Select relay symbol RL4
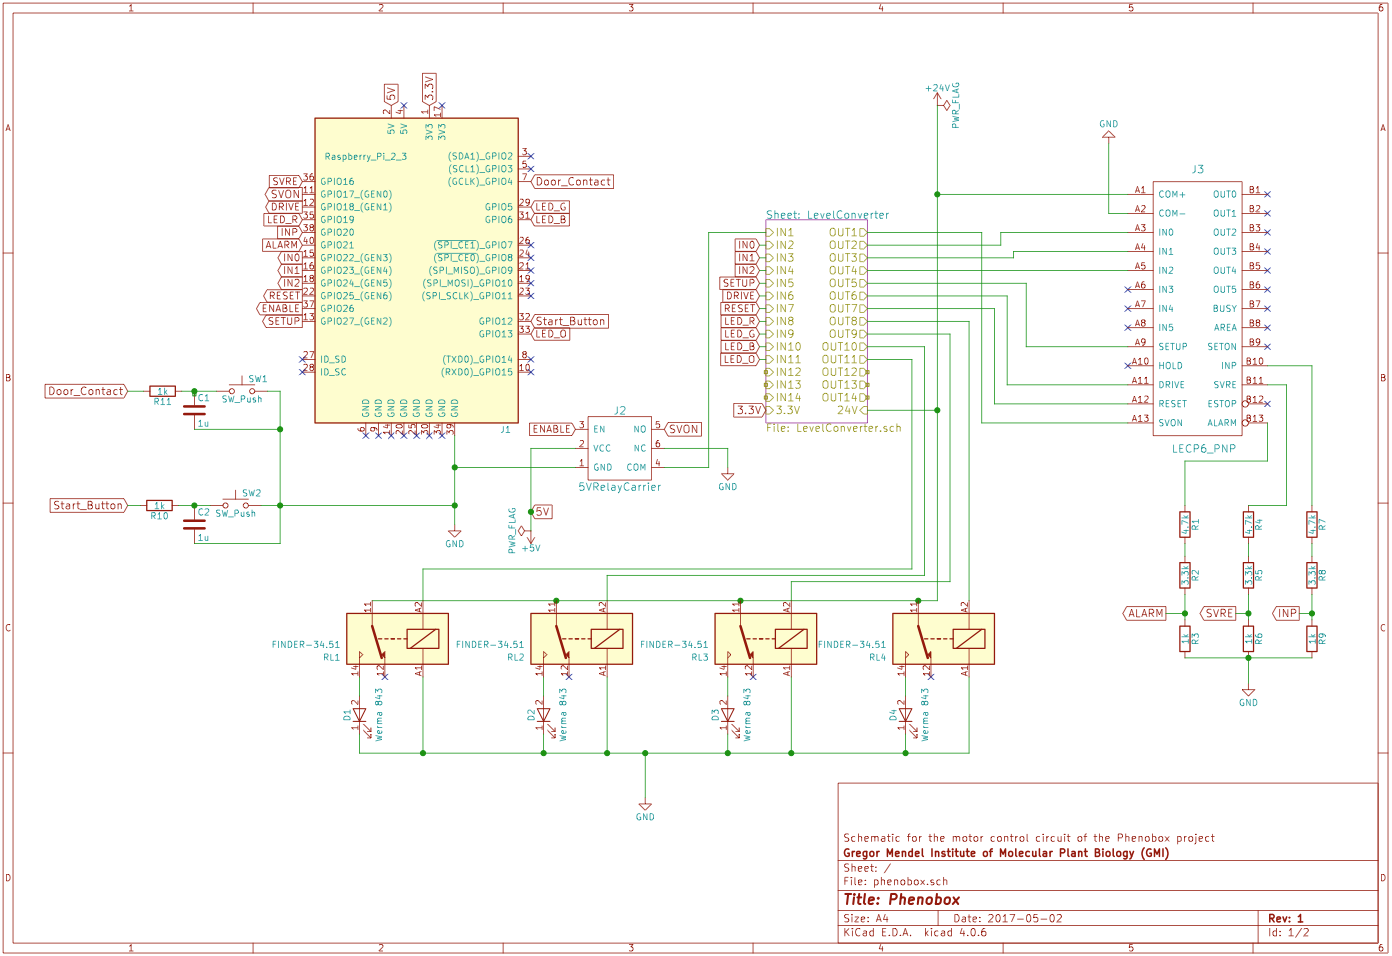1392x956 pixels. (943, 639)
